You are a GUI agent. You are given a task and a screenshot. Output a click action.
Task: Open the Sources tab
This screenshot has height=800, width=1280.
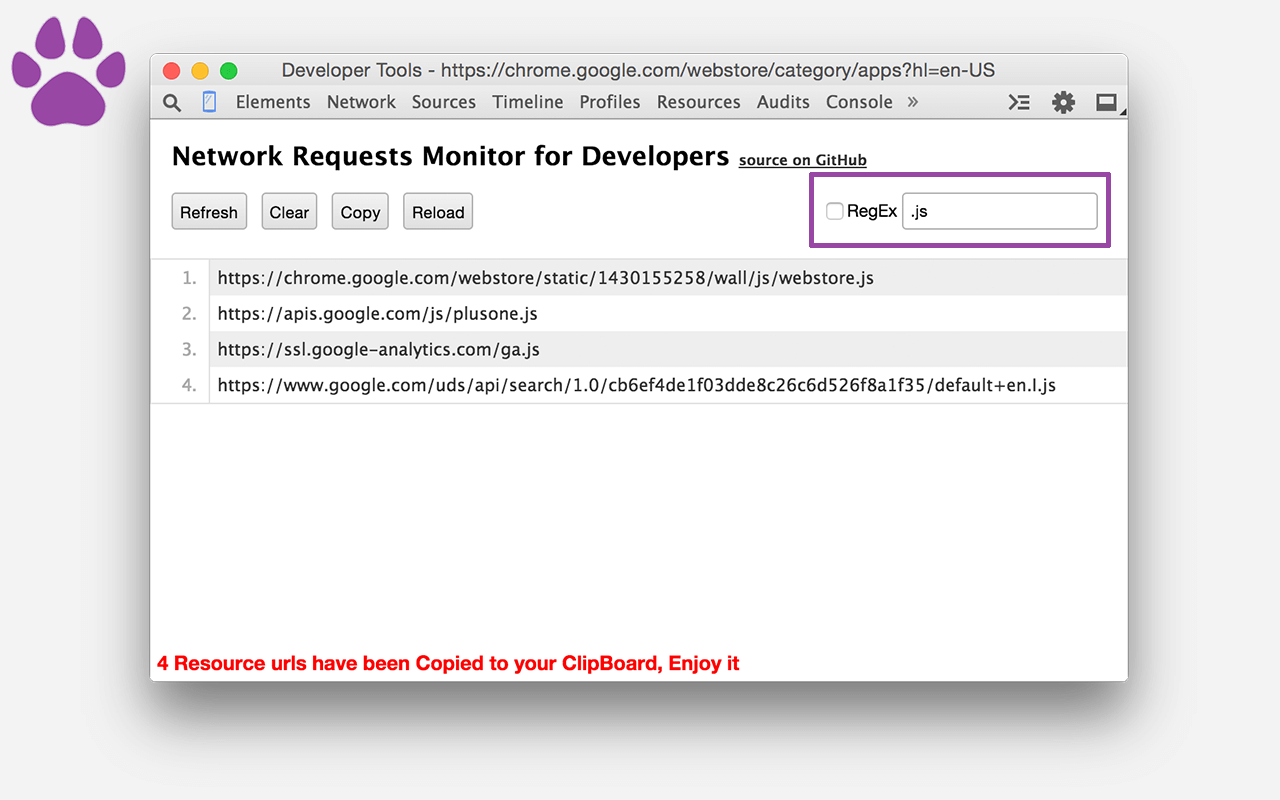coord(444,102)
